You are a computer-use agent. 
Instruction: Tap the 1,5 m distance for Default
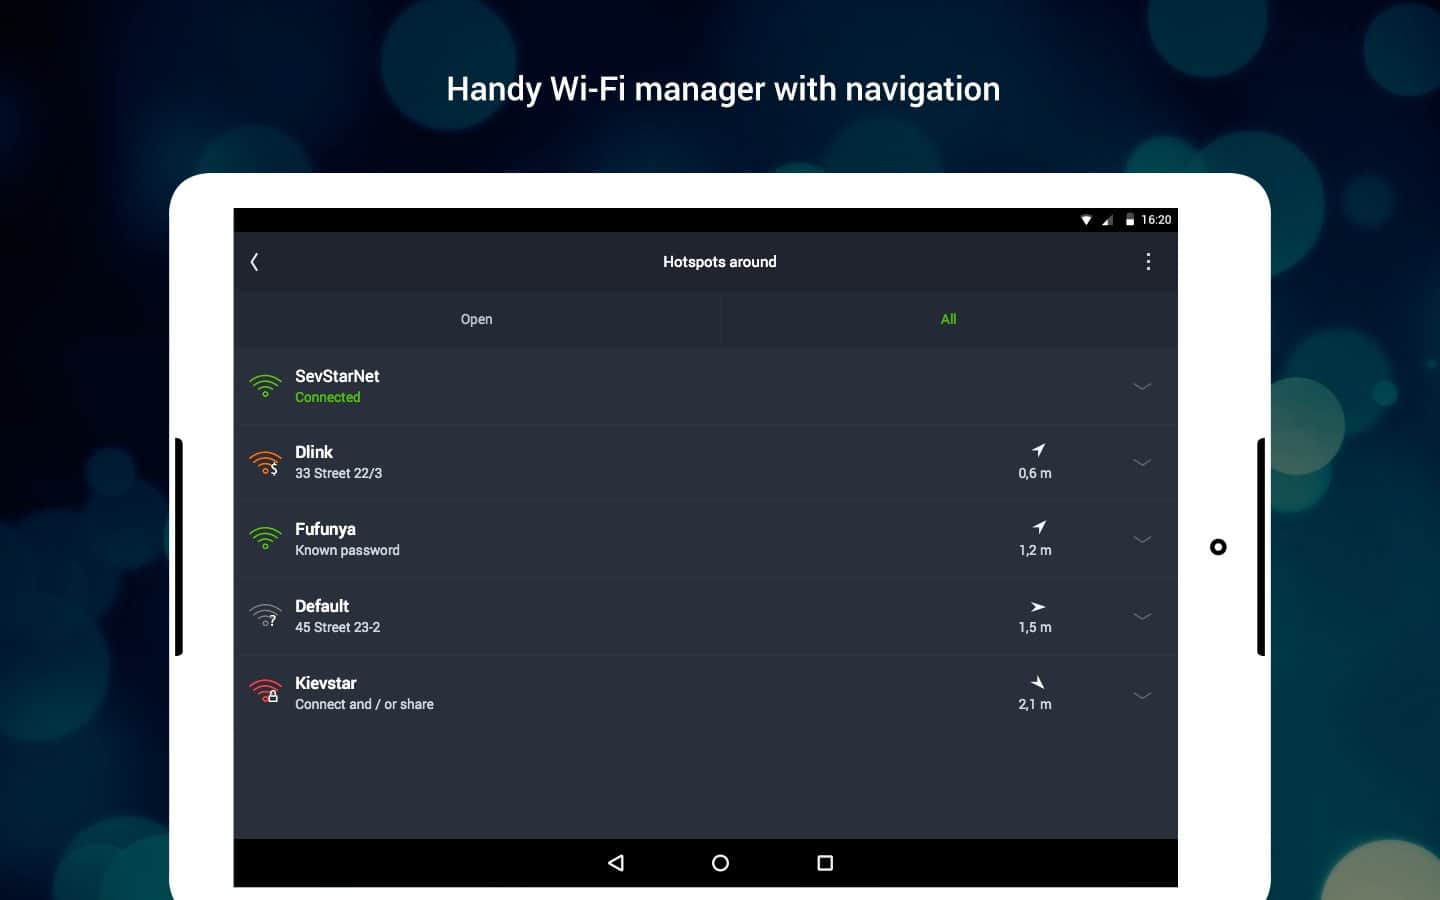pyautogui.click(x=1035, y=627)
